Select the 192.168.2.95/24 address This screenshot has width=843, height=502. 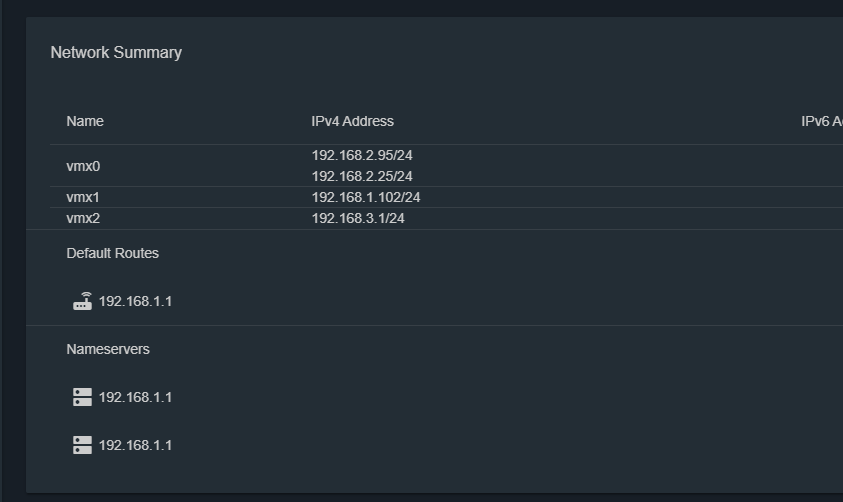coord(362,155)
